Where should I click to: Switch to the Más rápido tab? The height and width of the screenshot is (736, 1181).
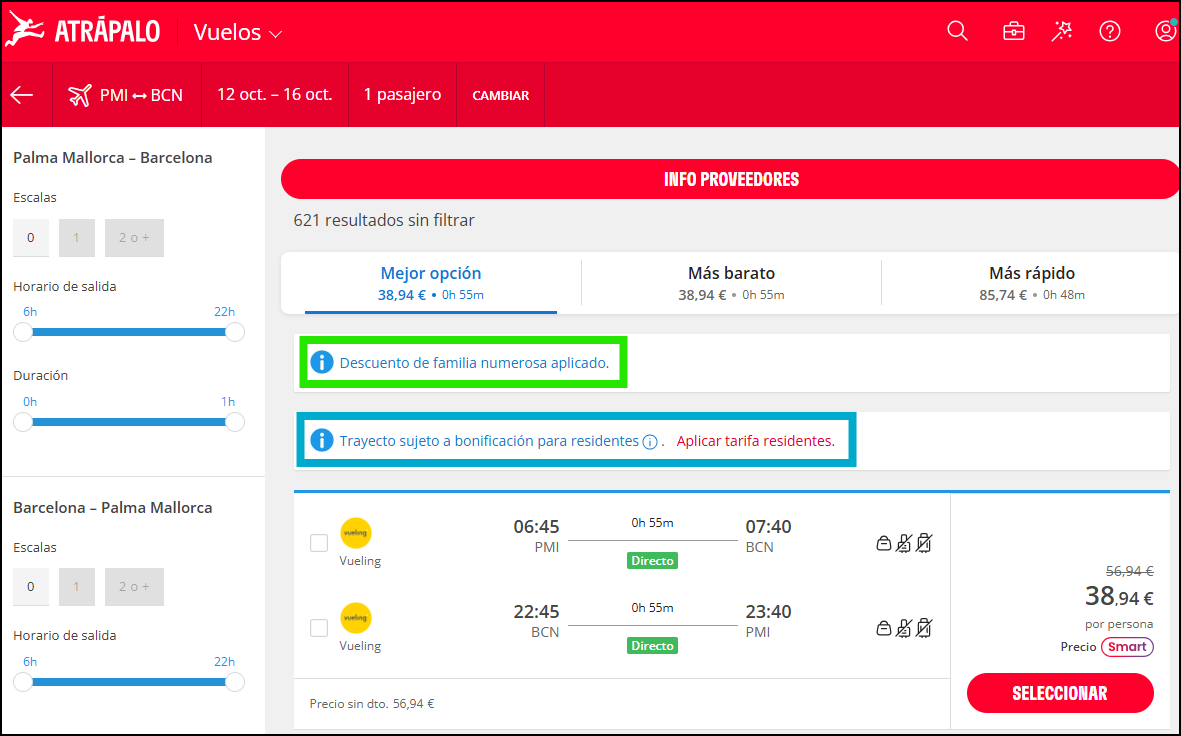(1031, 282)
